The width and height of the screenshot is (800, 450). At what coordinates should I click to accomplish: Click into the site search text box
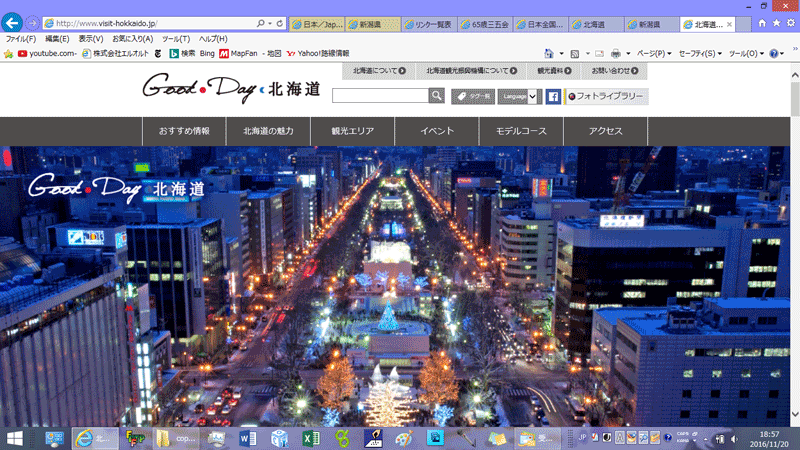380,96
